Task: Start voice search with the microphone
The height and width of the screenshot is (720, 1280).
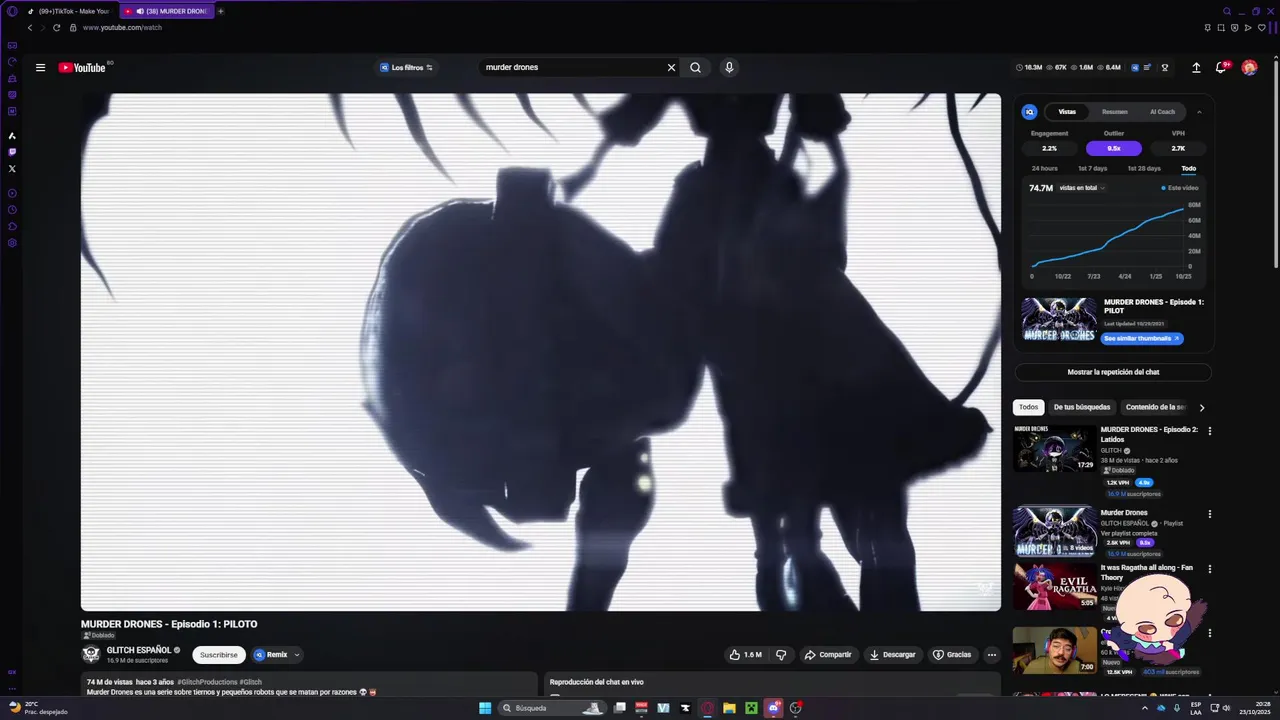Action: (729, 68)
